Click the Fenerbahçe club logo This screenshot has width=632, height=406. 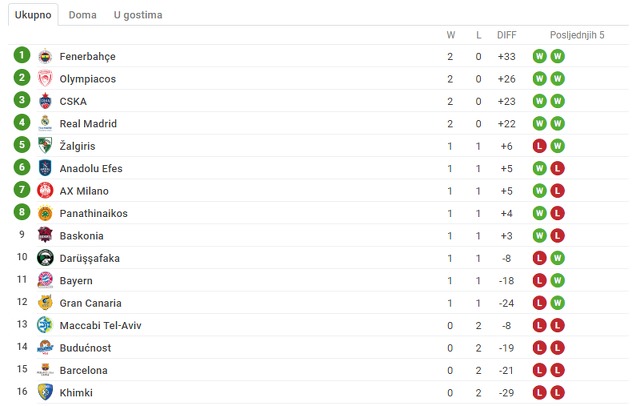click(45, 56)
